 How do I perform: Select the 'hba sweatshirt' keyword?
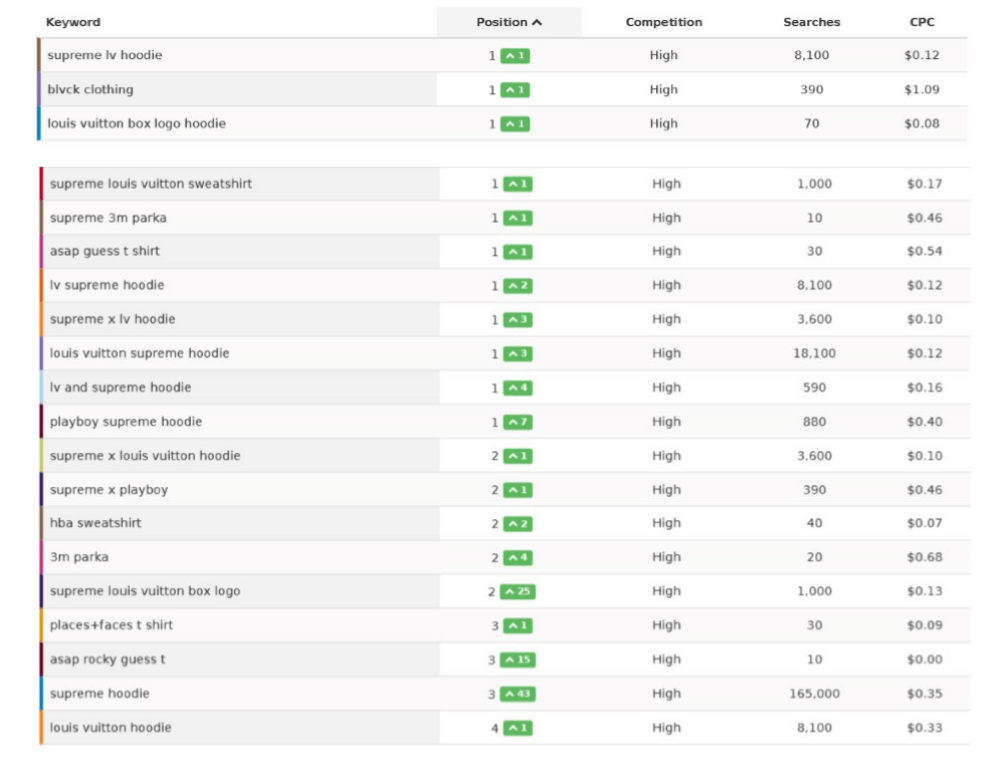point(96,523)
